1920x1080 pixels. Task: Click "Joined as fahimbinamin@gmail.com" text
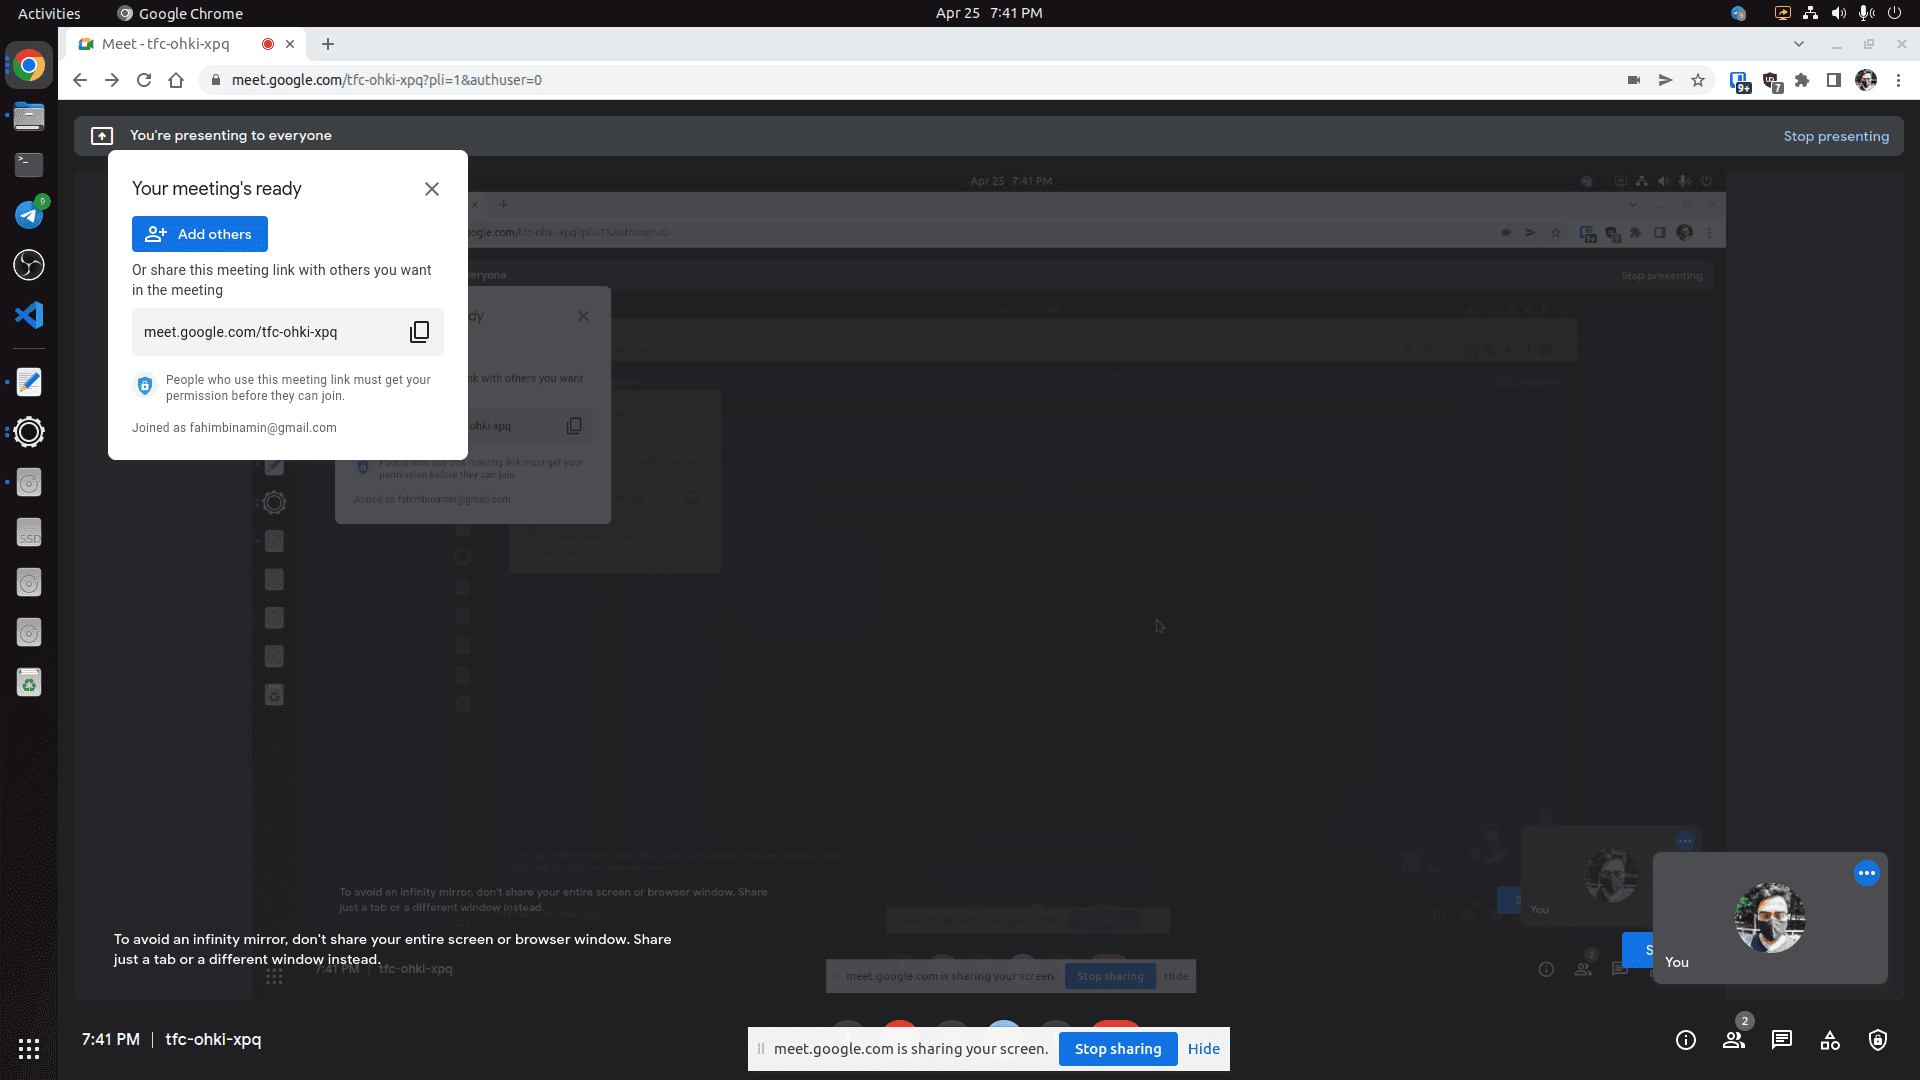click(234, 428)
